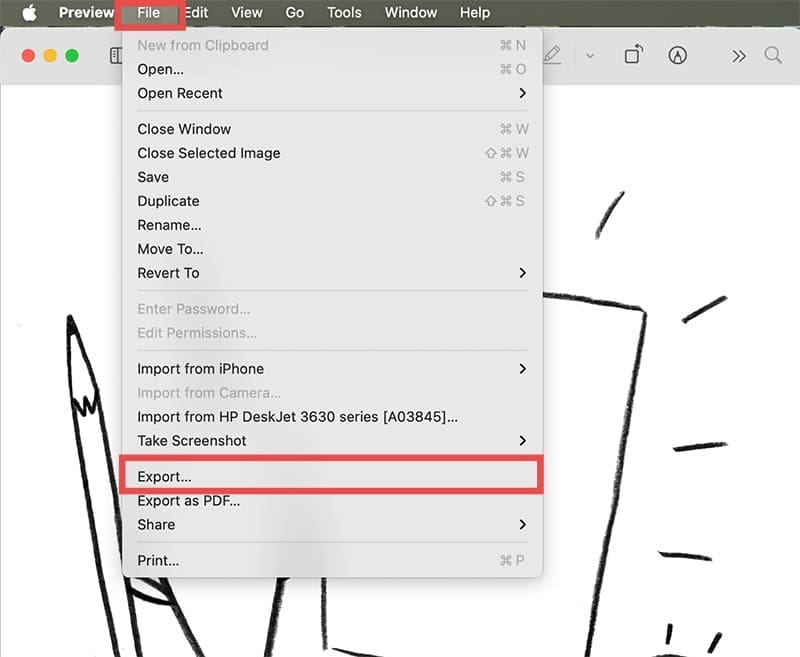This screenshot has height=657, width=800.
Task: Open the pencil tool dropdown chevron
Action: coord(590,57)
